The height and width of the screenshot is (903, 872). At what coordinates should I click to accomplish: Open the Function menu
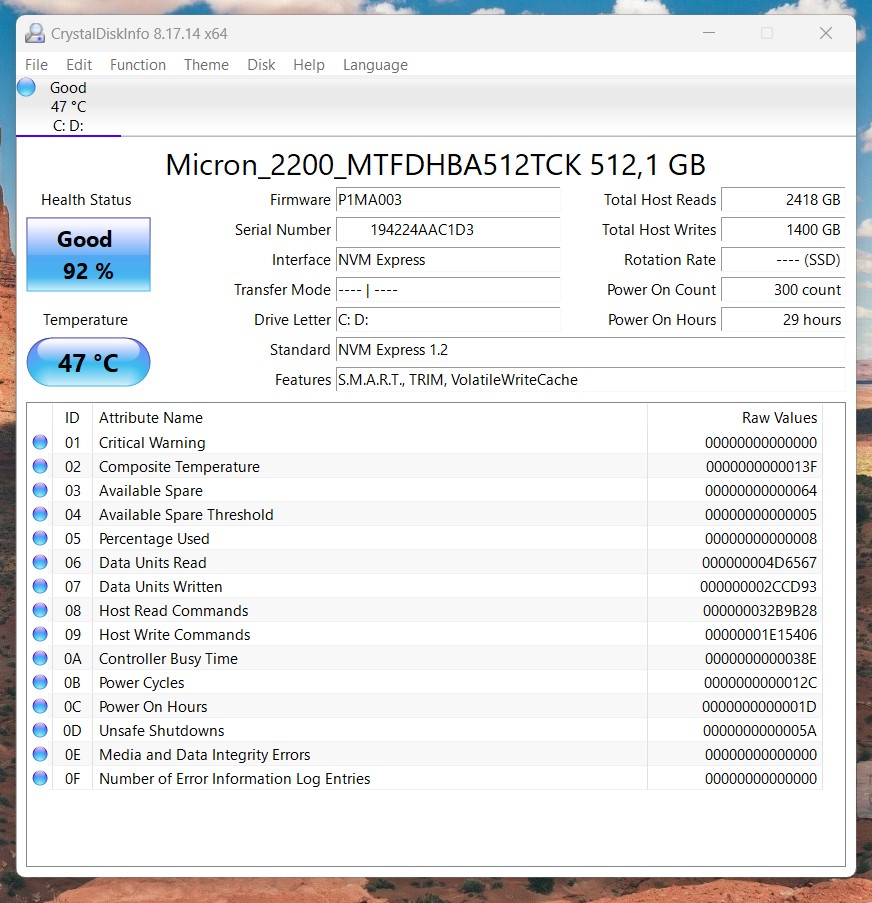coord(138,65)
